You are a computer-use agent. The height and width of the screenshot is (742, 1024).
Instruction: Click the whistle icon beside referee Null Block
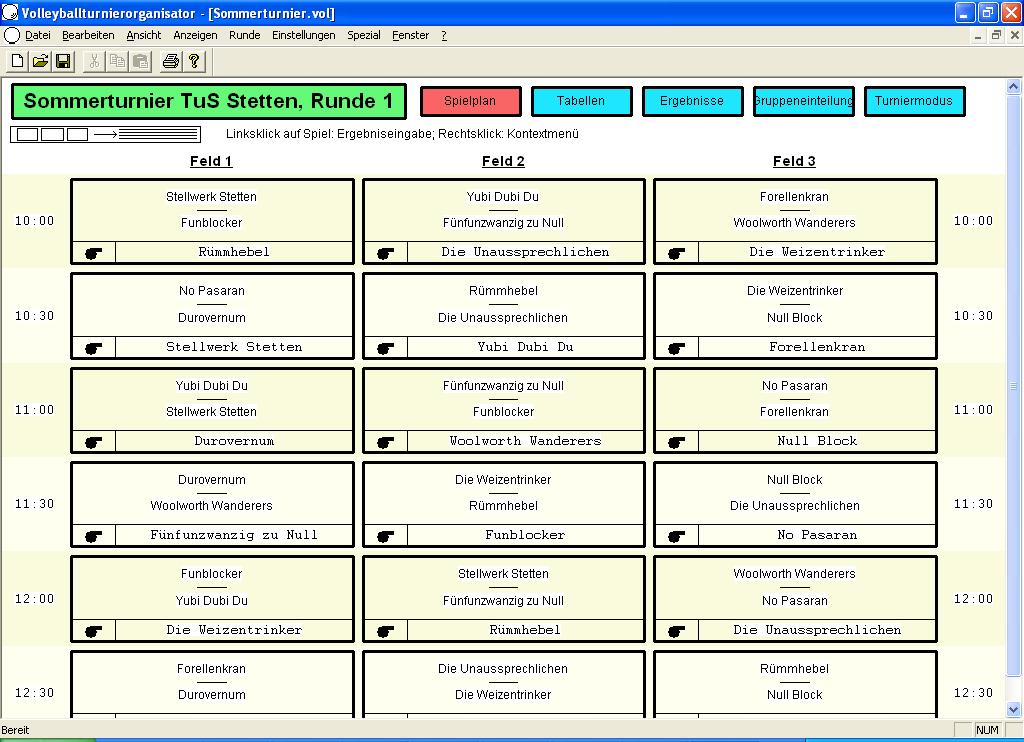click(677, 442)
